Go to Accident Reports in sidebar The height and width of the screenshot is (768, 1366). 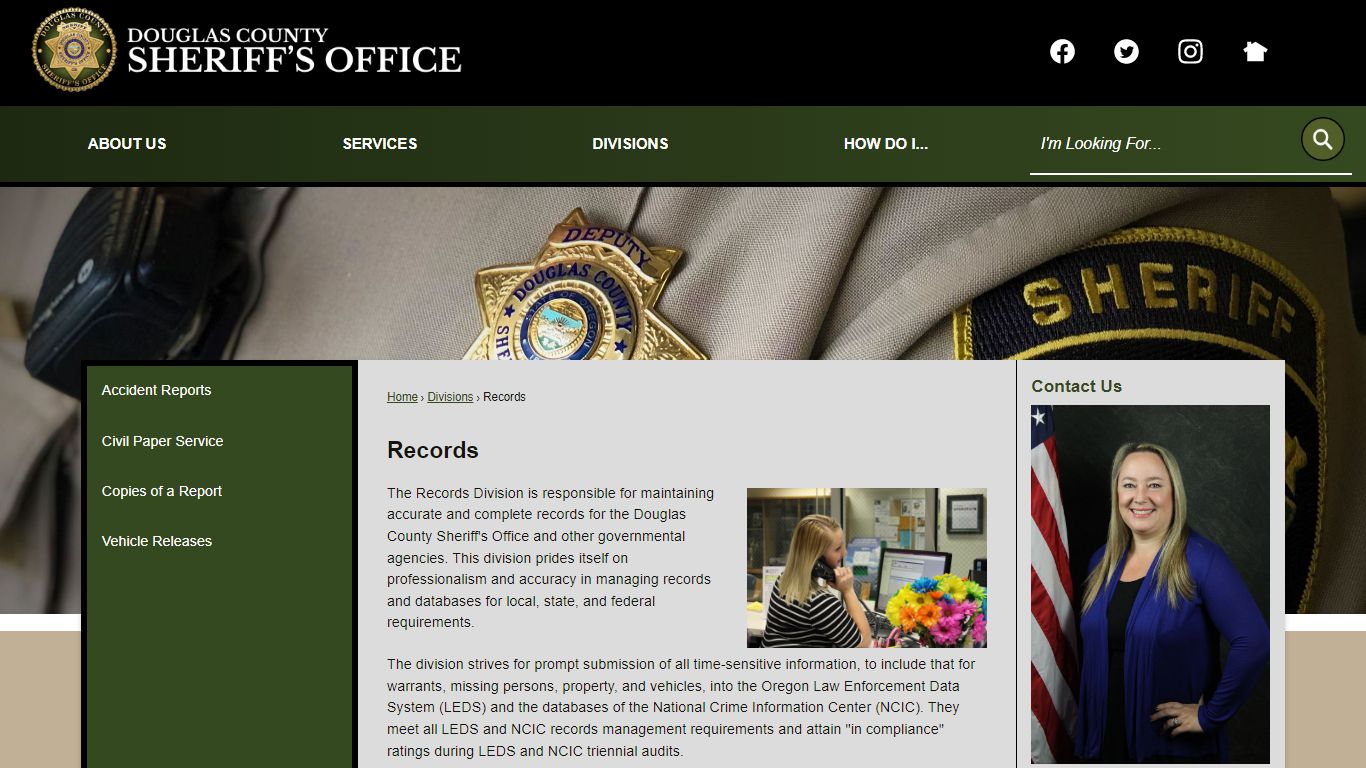click(156, 390)
